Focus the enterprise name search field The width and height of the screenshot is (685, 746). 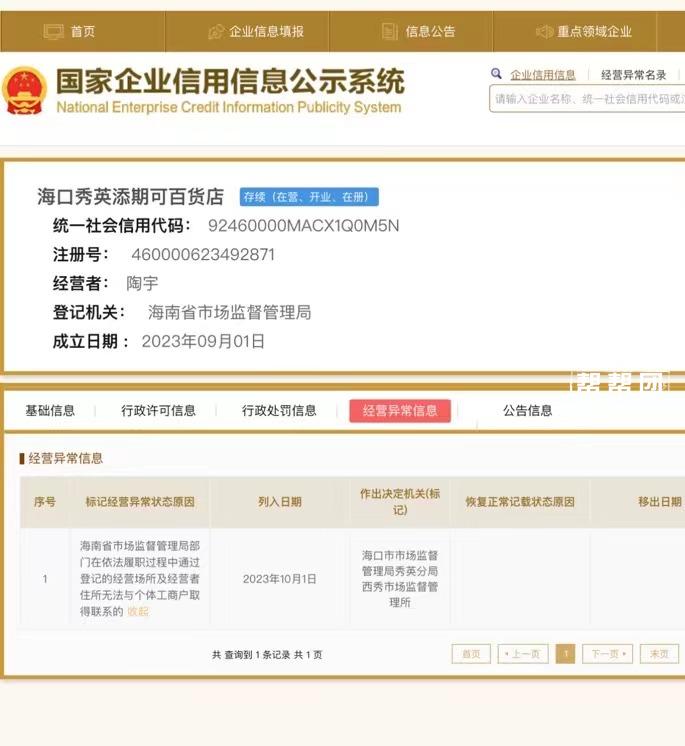click(587, 99)
